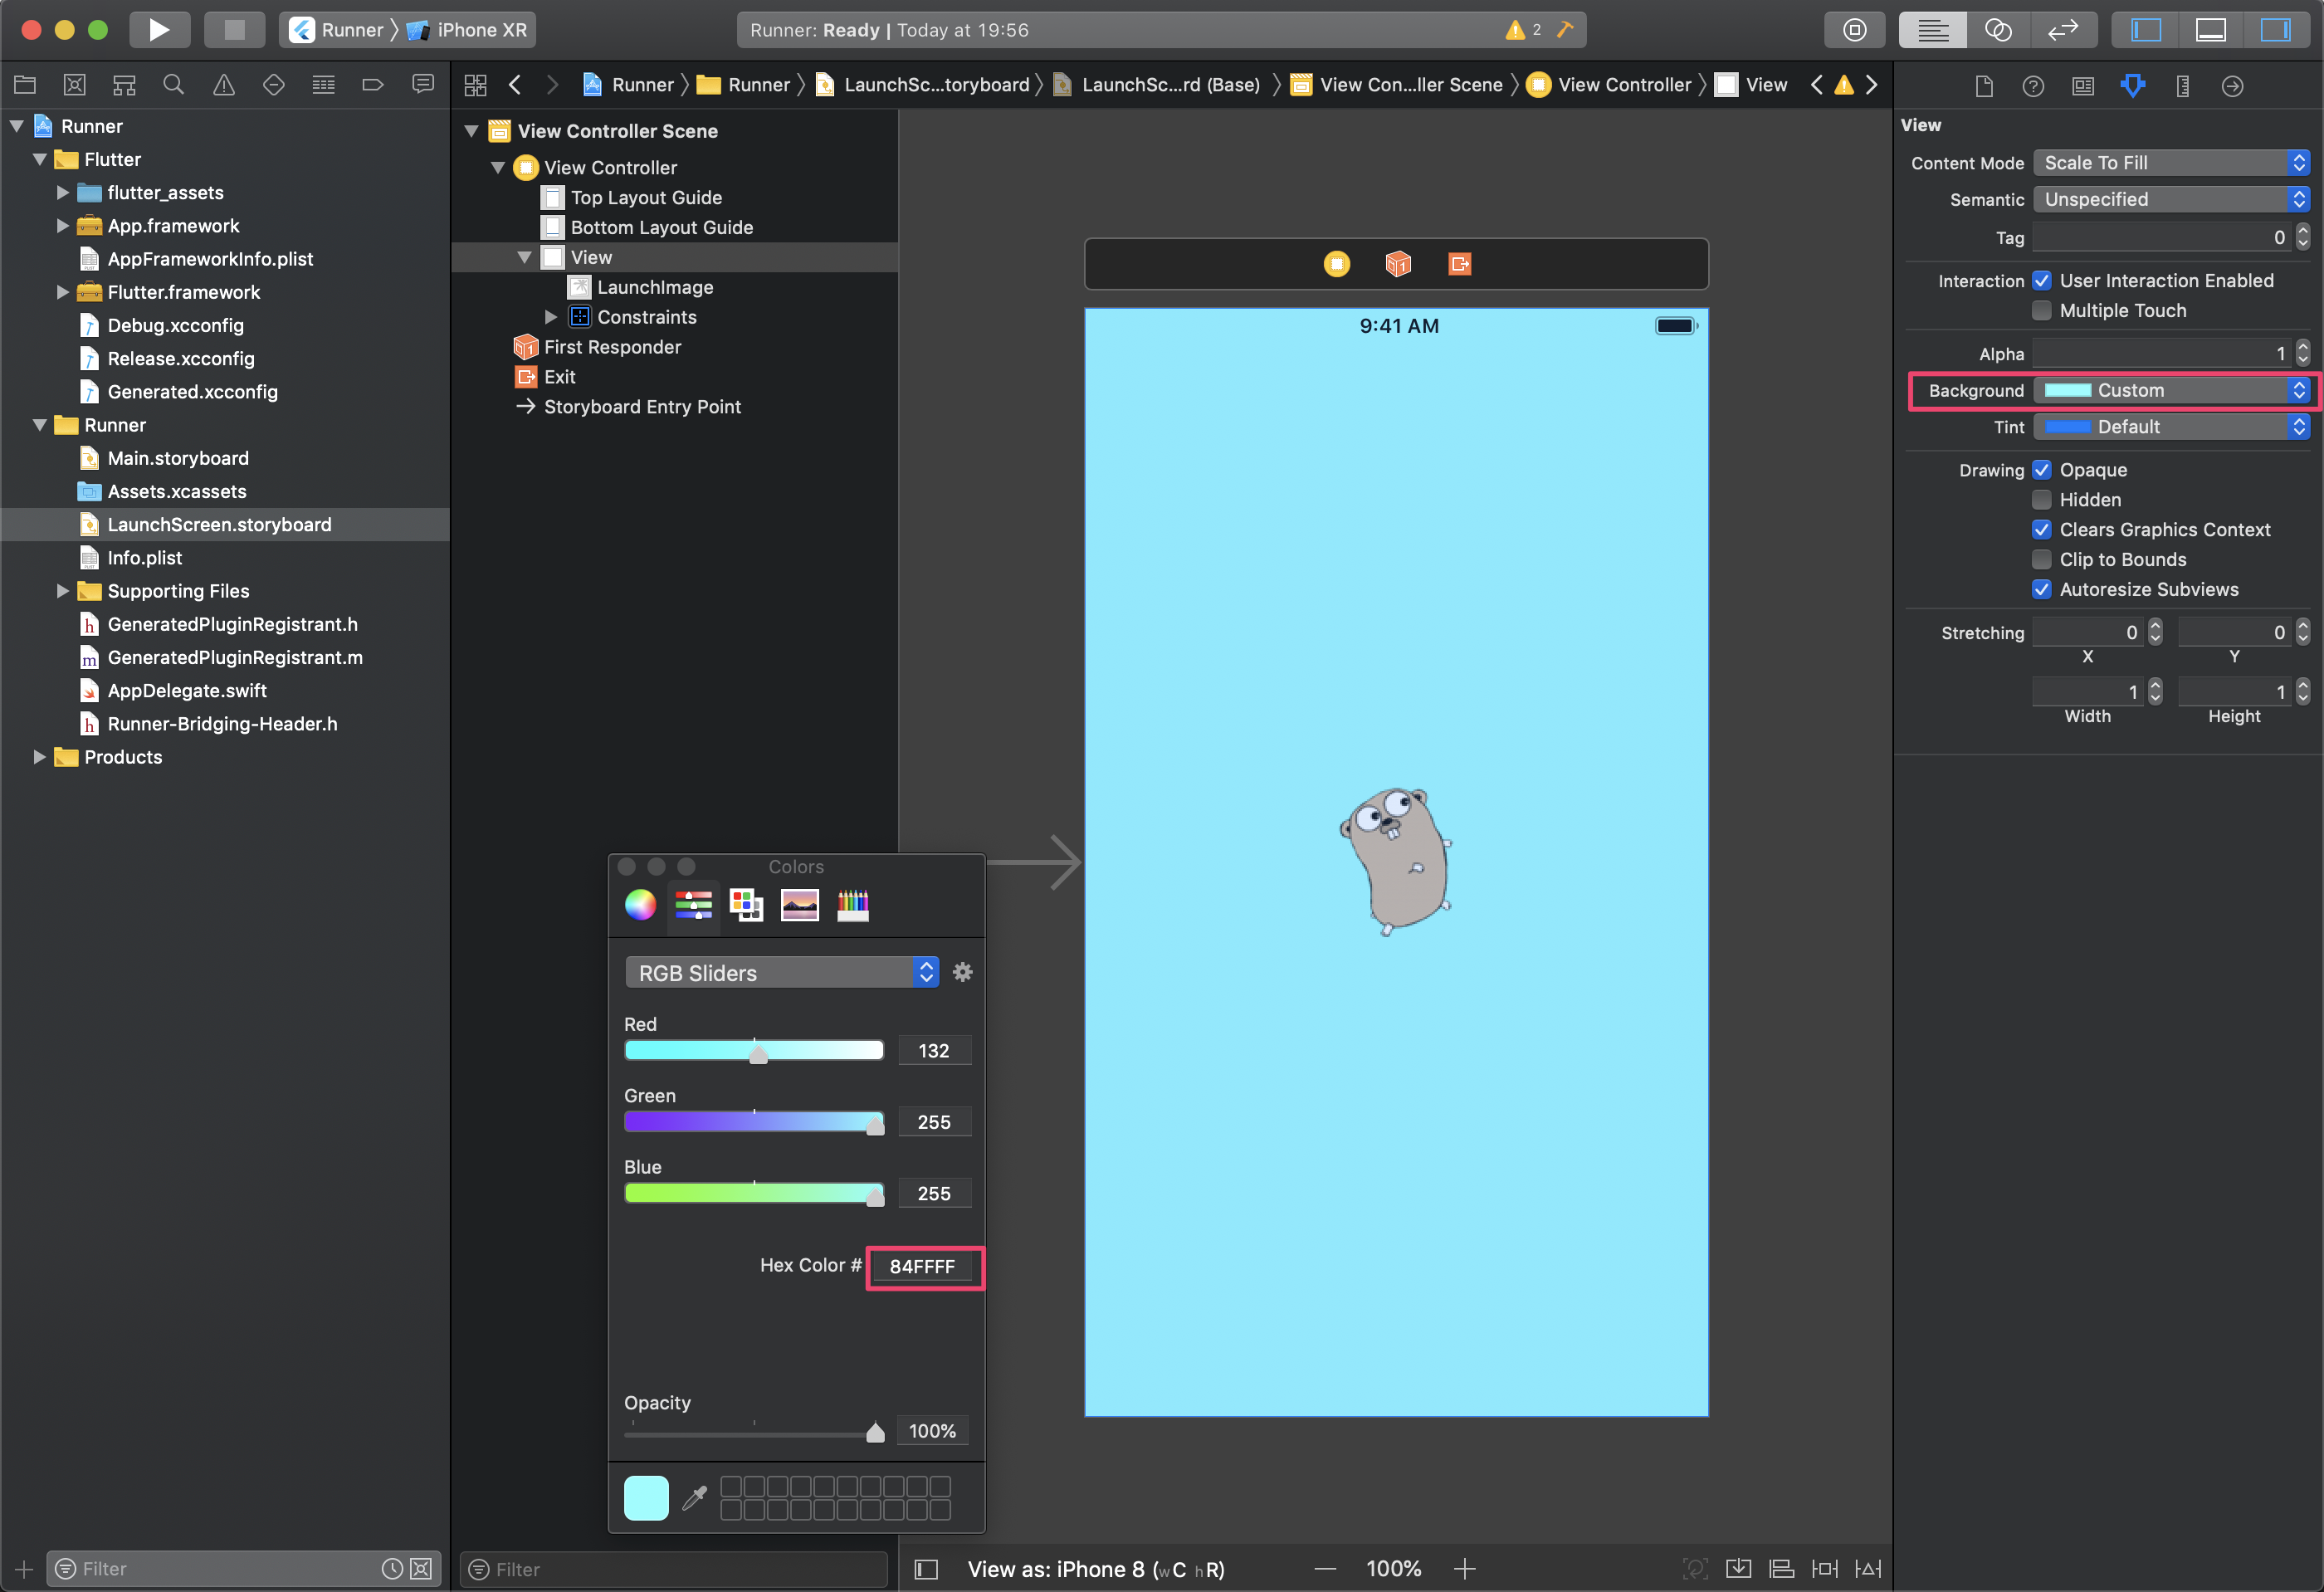Select Main.storyboard in the project navigator

(178, 458)
